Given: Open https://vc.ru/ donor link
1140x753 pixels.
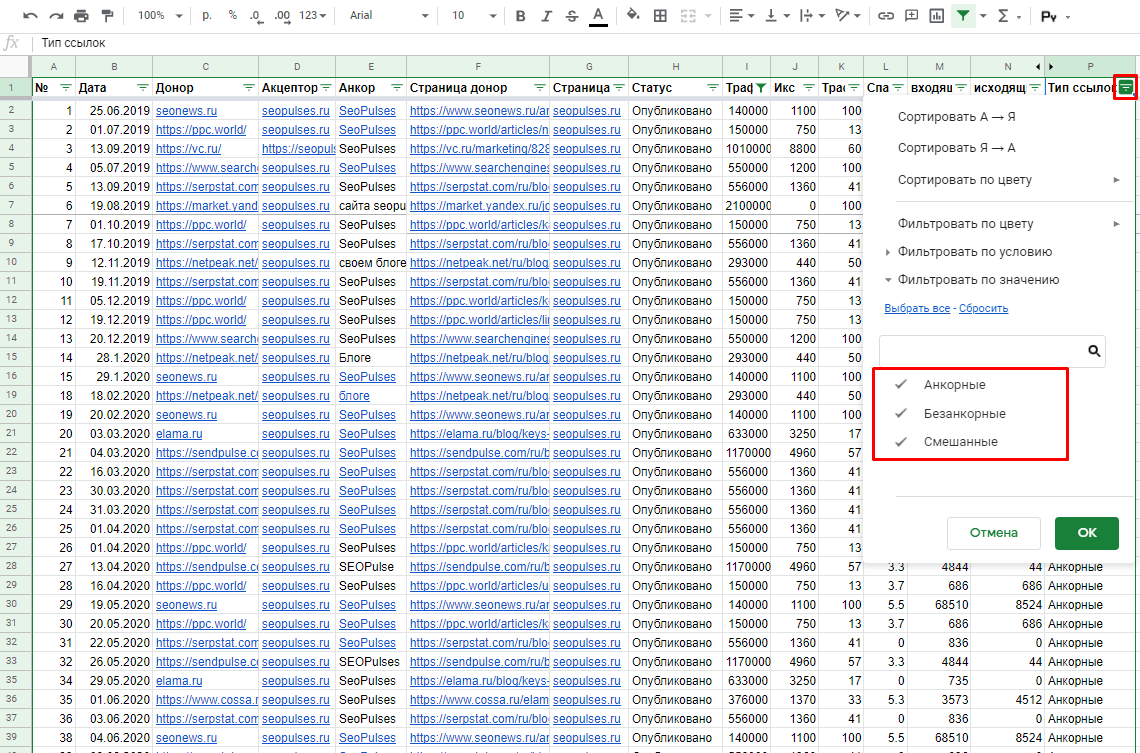Looking at the screenshot, I should pyautogui.click(x=188, y=148).
